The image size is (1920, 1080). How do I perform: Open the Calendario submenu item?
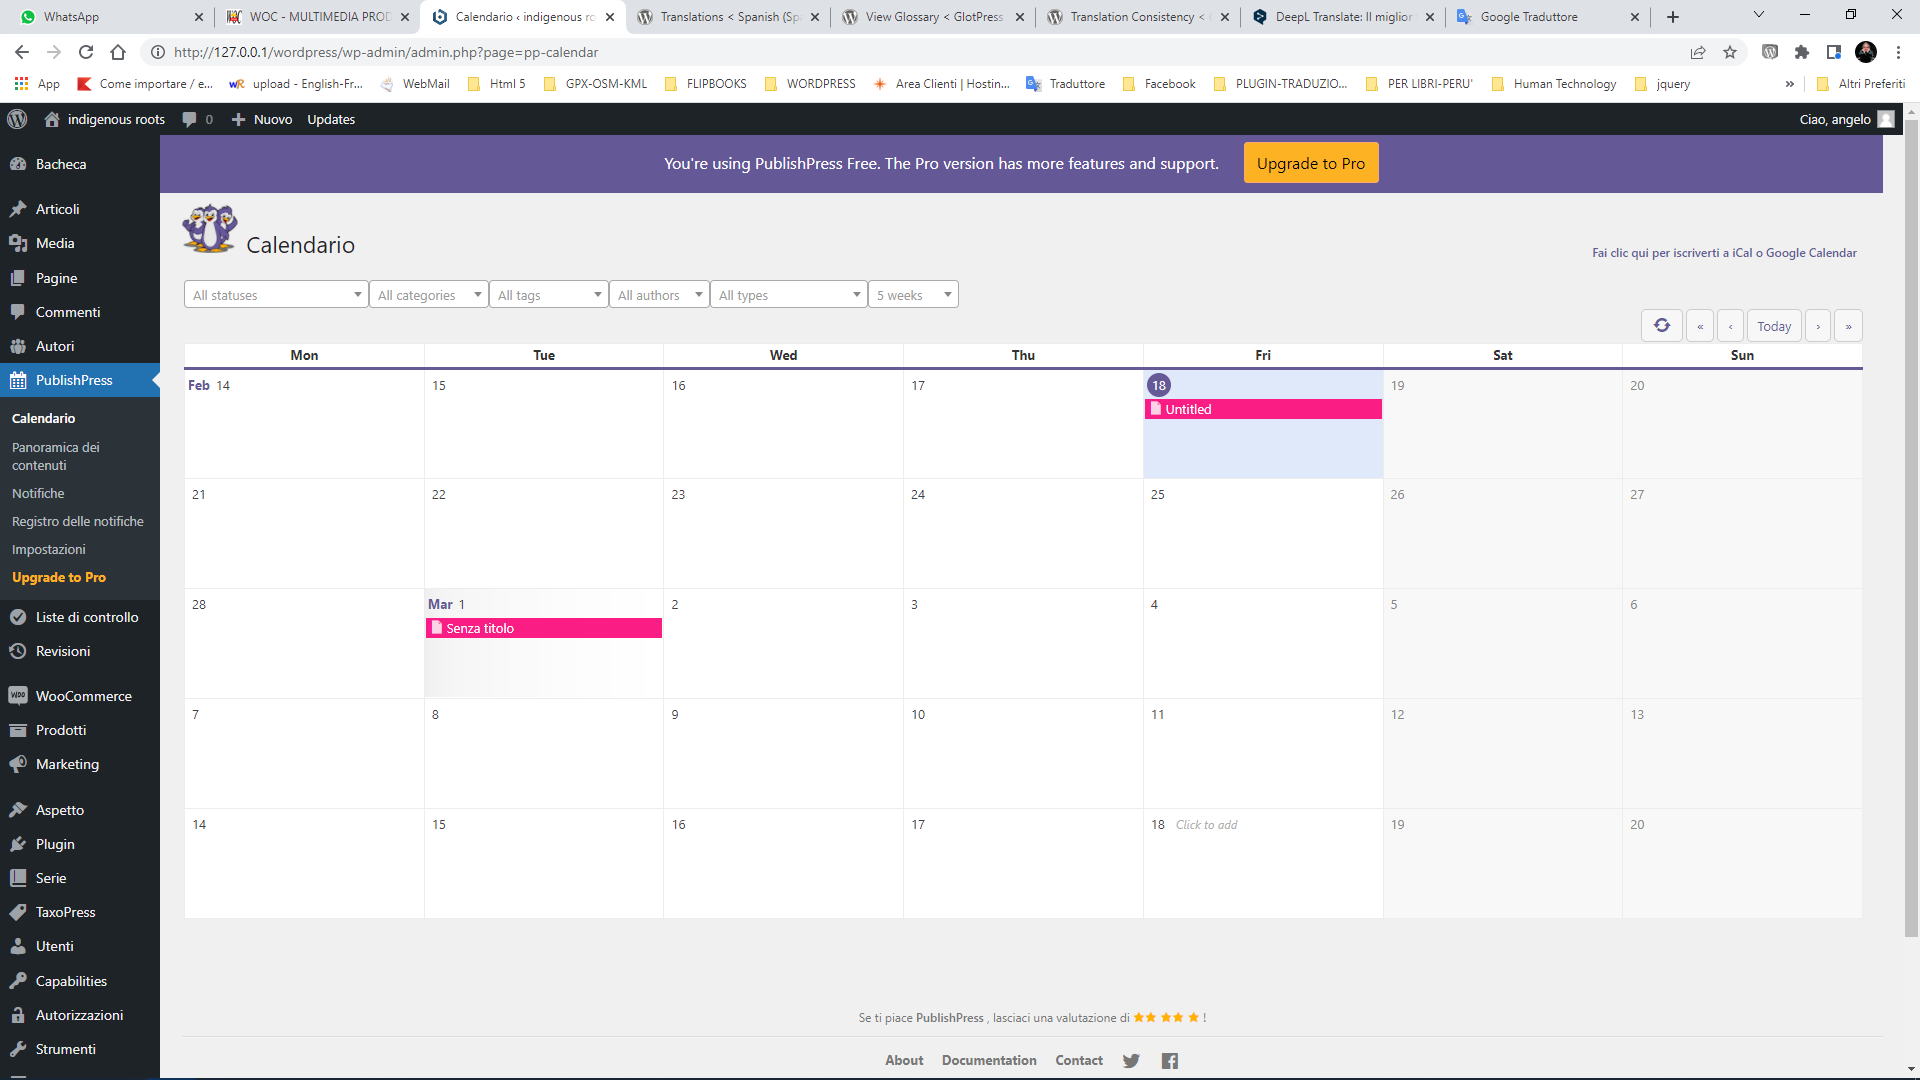point(43,418)
